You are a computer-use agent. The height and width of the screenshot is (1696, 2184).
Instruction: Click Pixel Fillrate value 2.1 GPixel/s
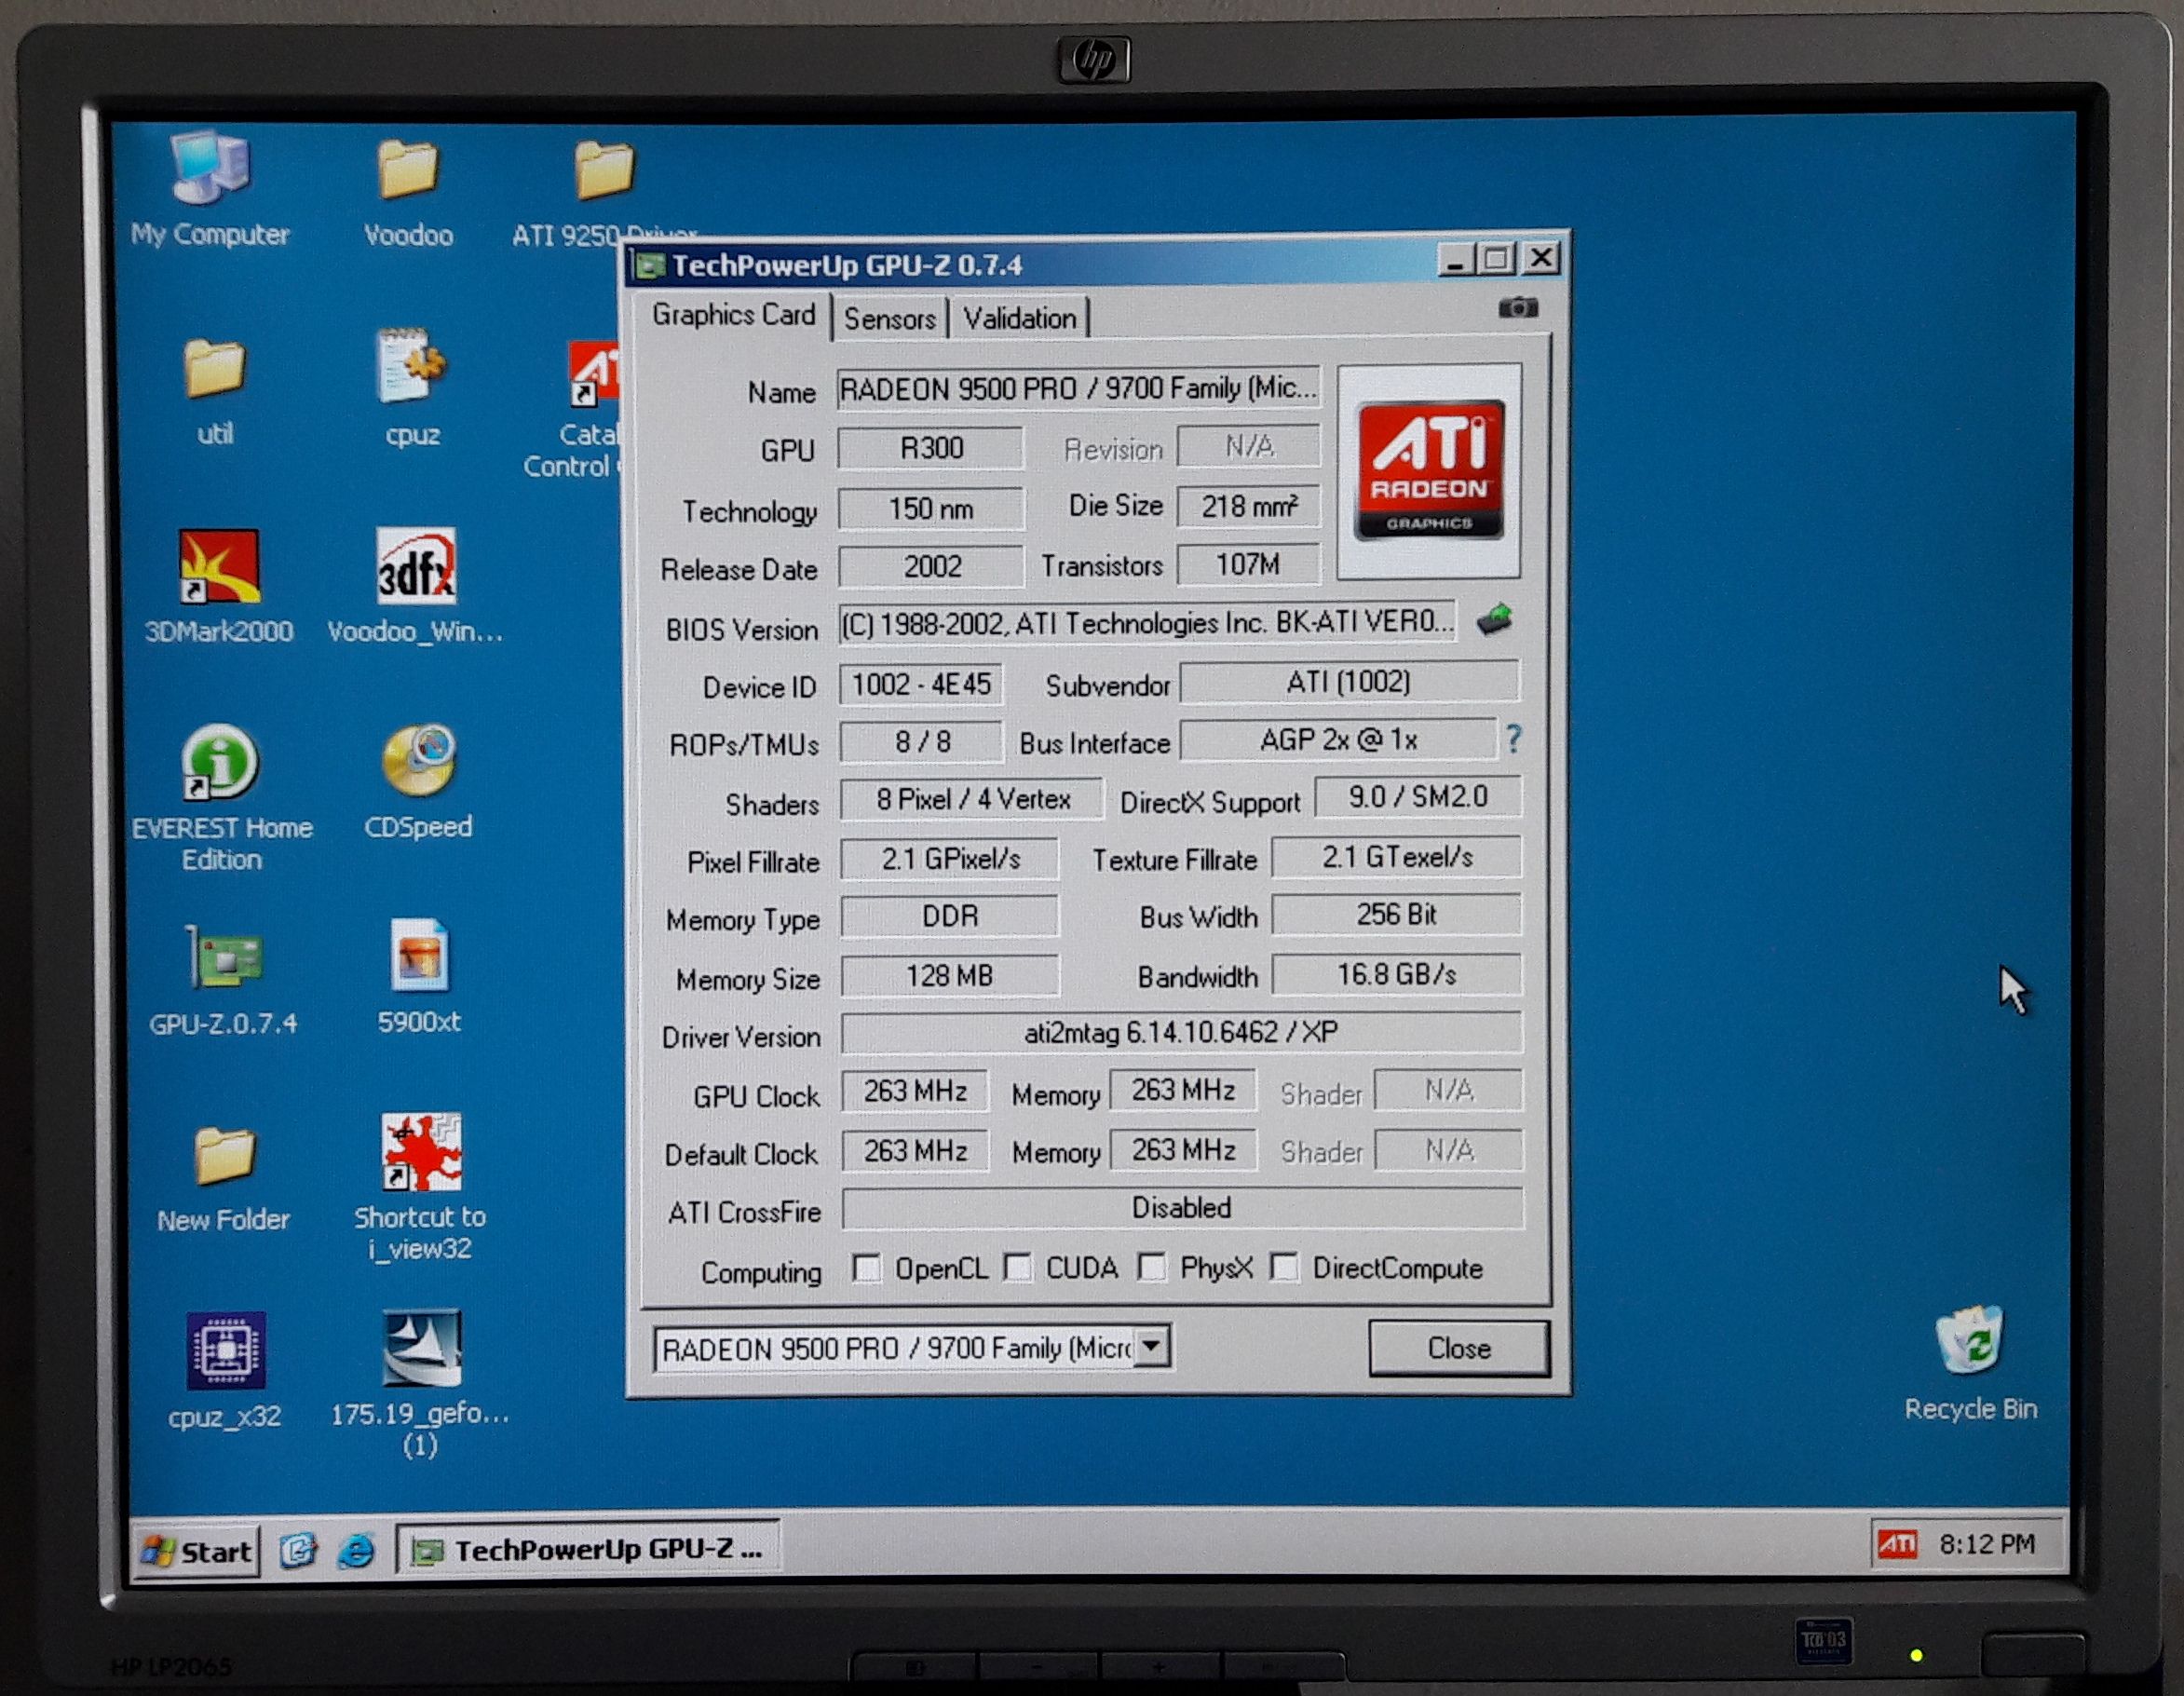[x=950, y=859]
